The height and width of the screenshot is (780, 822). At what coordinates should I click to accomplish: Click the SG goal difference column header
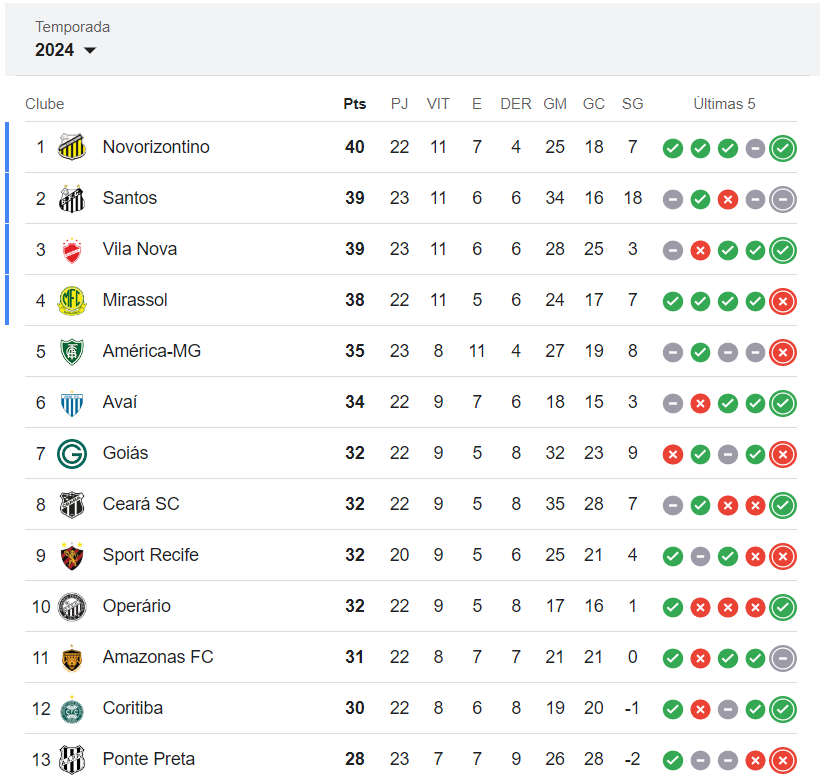pos(632,104)
